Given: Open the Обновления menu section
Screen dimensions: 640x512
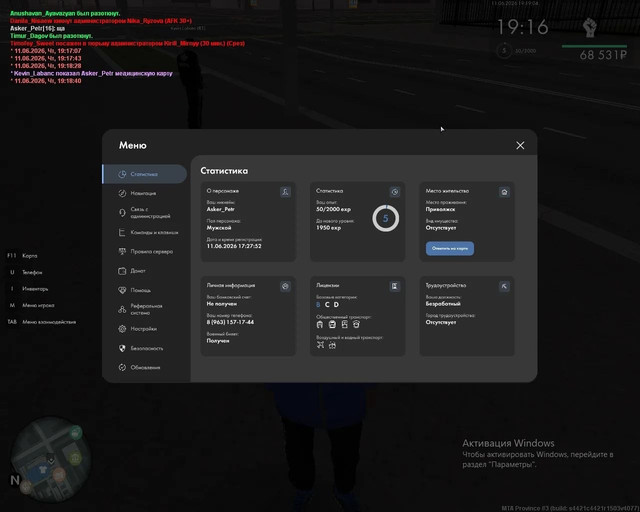Looking at the screenshot, I should pos(139,367).
